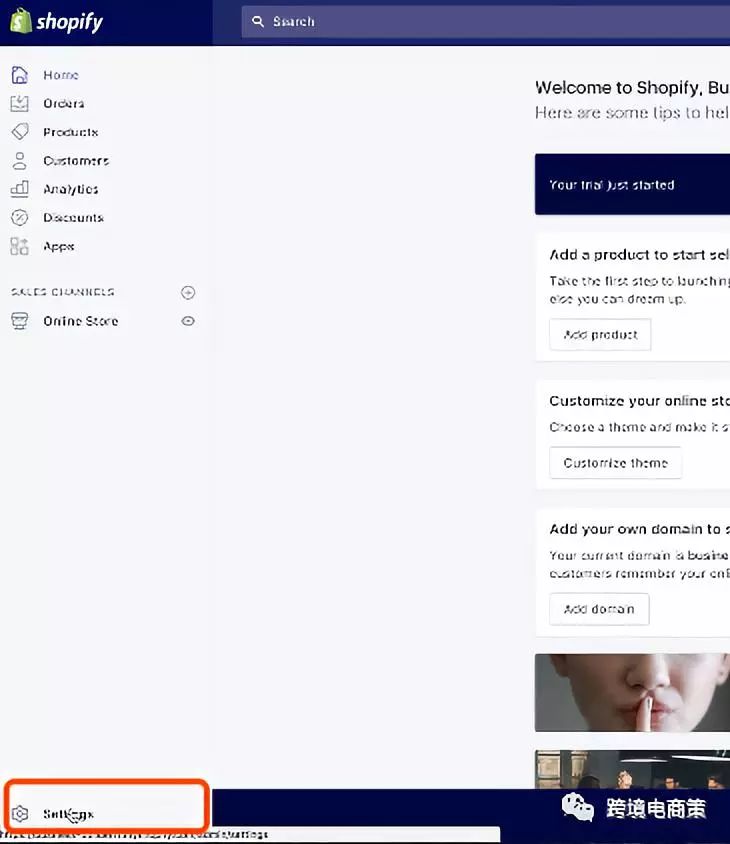Click the Online Store storefront icon
Viewport: 730px width, 844px height.
[20, 321]
